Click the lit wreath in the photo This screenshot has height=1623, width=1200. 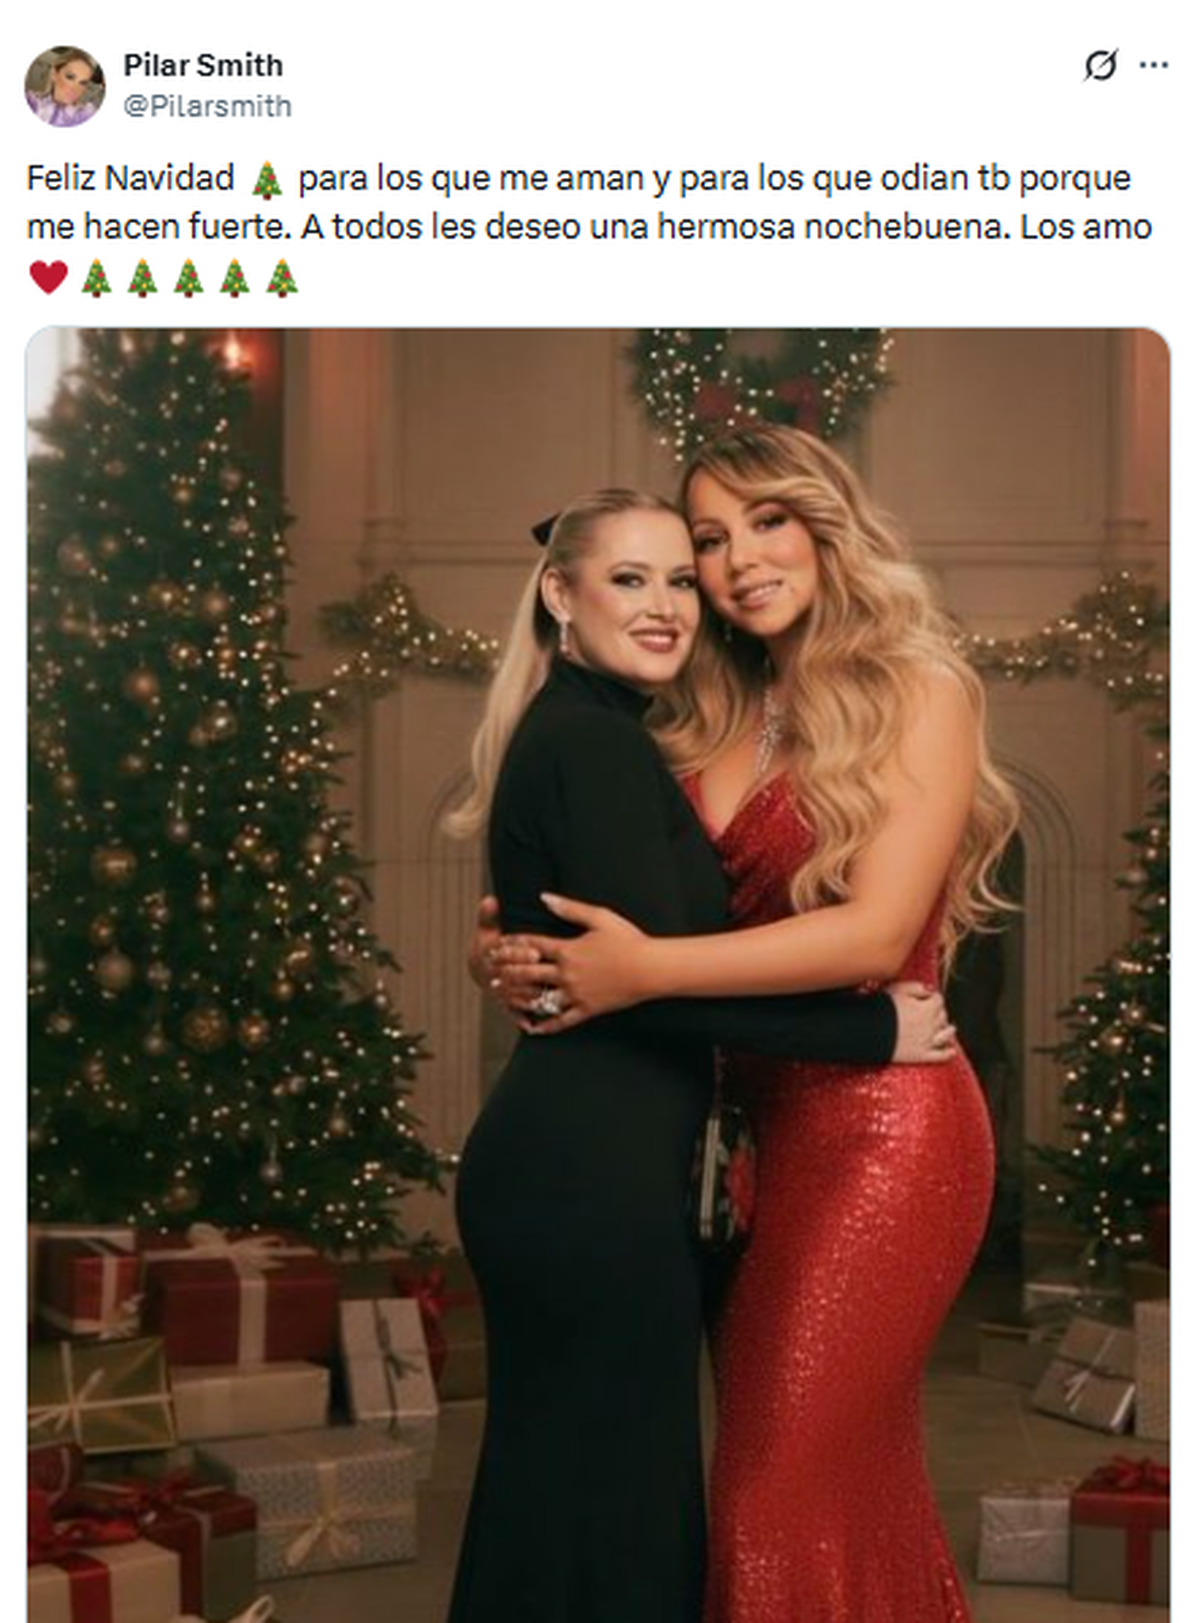760,385
